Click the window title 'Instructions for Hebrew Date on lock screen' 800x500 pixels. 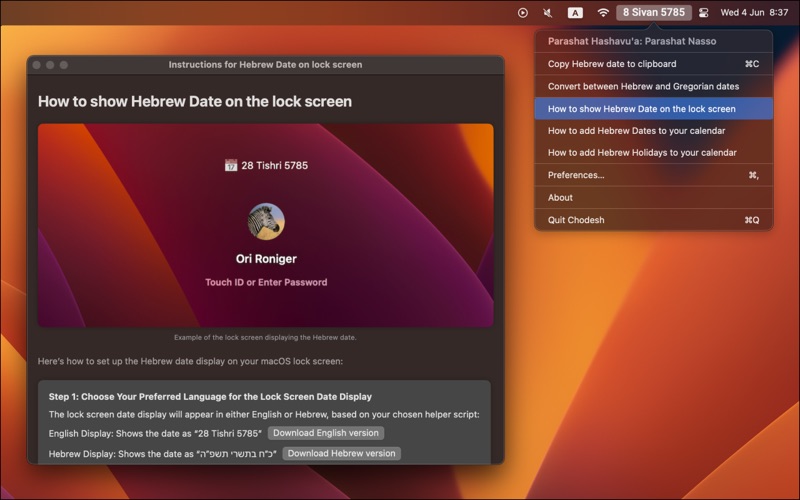[x=265, y=65]
